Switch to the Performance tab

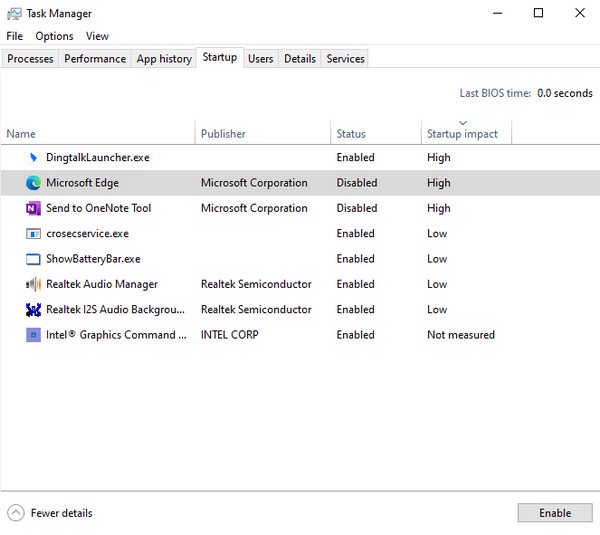[x=95, y=59]
